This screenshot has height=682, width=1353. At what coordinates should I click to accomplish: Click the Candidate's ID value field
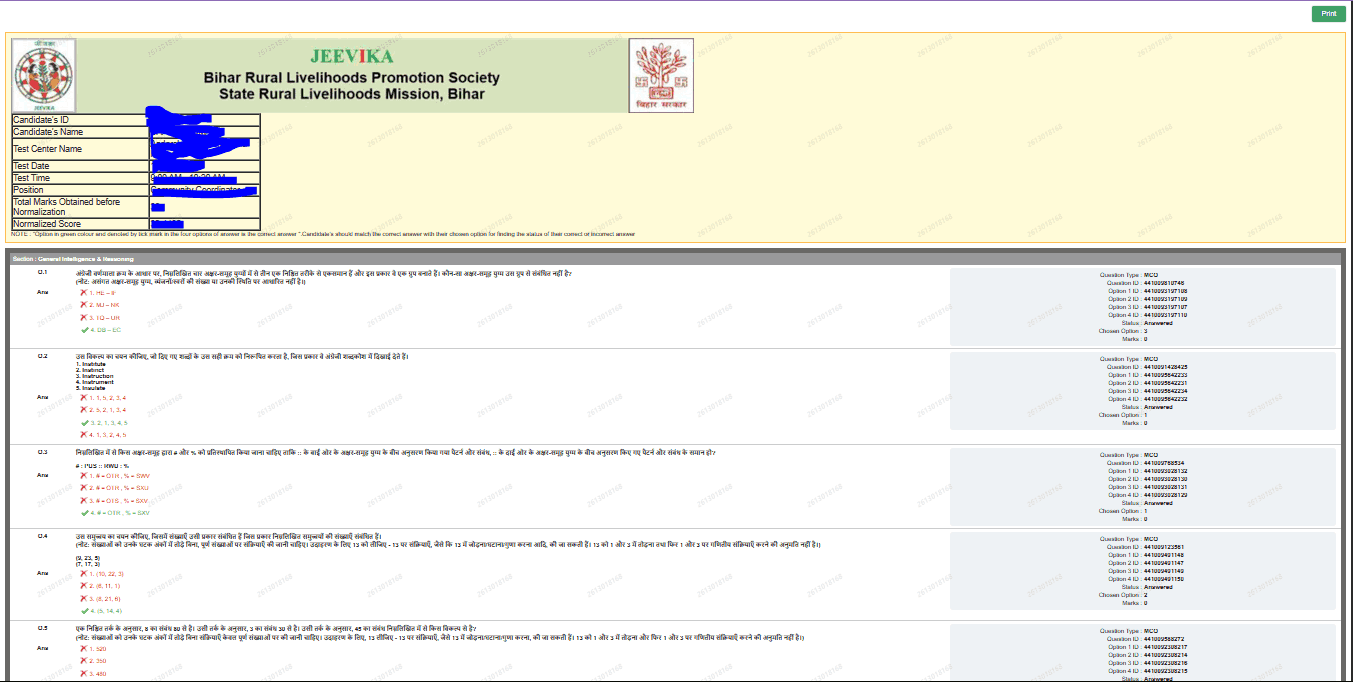[x=200, y=121]
